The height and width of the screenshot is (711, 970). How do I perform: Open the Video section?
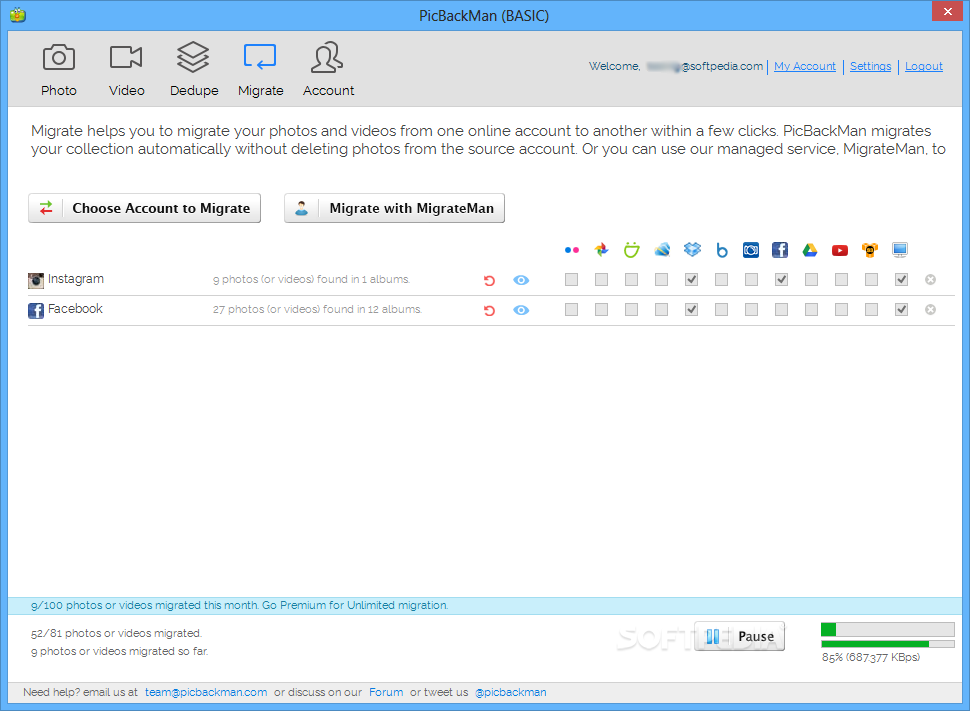point(126,69)
